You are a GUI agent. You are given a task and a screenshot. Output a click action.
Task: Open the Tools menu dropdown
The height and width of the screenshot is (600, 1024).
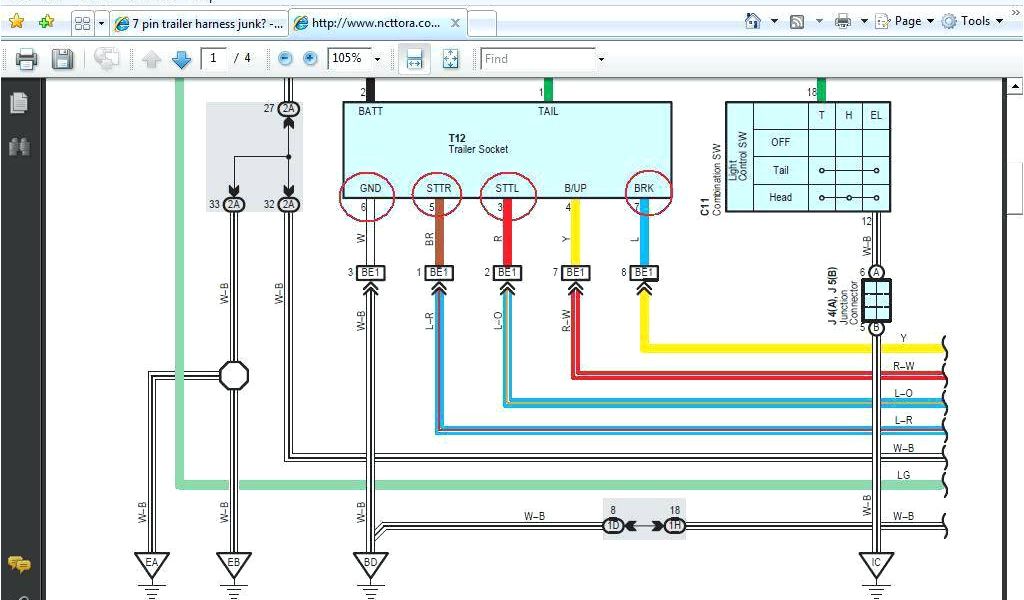click(972, 21)
